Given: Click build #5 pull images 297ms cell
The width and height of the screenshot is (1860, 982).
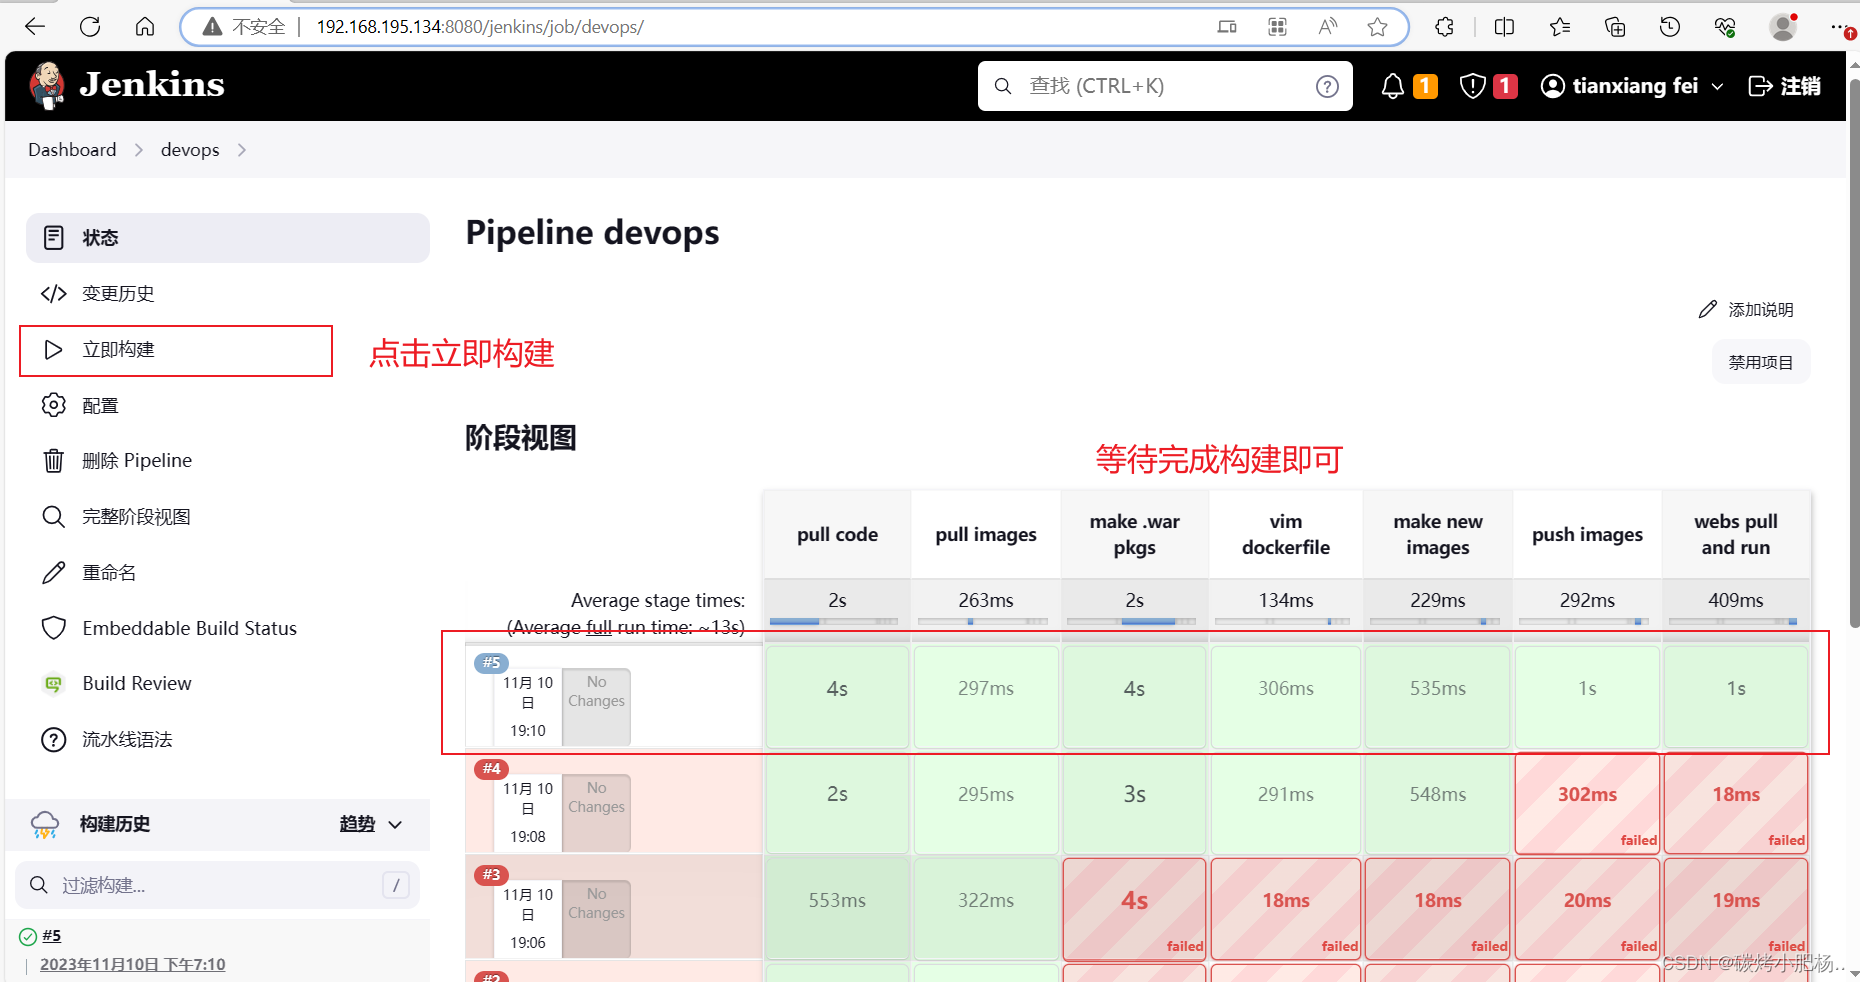Looking at the screenshot, I should point(986,697).
